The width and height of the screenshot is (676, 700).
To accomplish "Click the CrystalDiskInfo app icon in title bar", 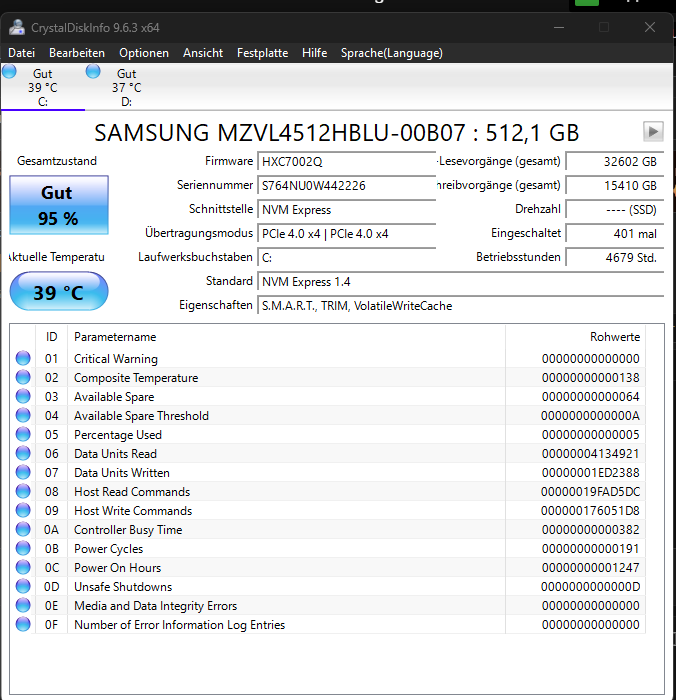I will [x=17, y=28].
